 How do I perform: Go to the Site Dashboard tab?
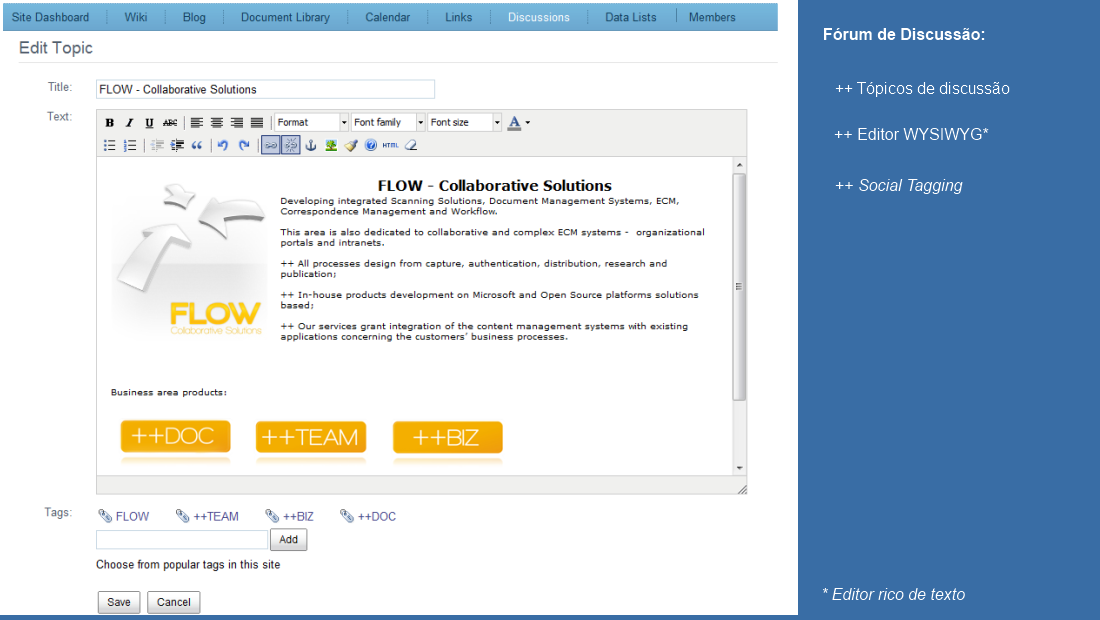[51, 17]
